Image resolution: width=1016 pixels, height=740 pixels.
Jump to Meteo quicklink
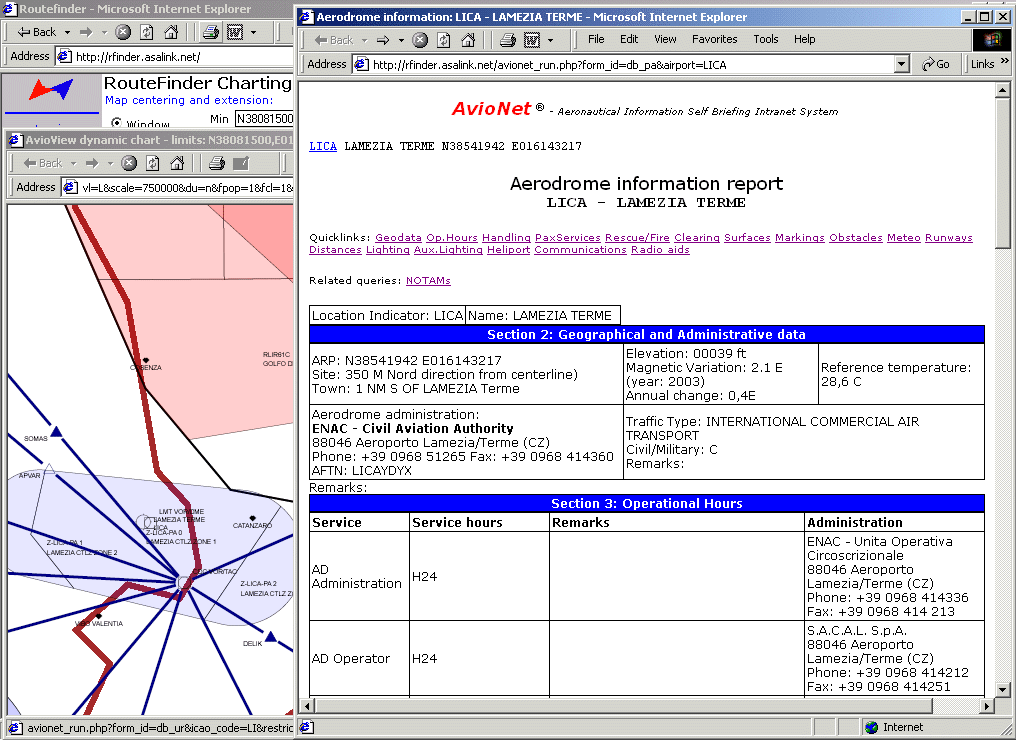coord(903,238)
